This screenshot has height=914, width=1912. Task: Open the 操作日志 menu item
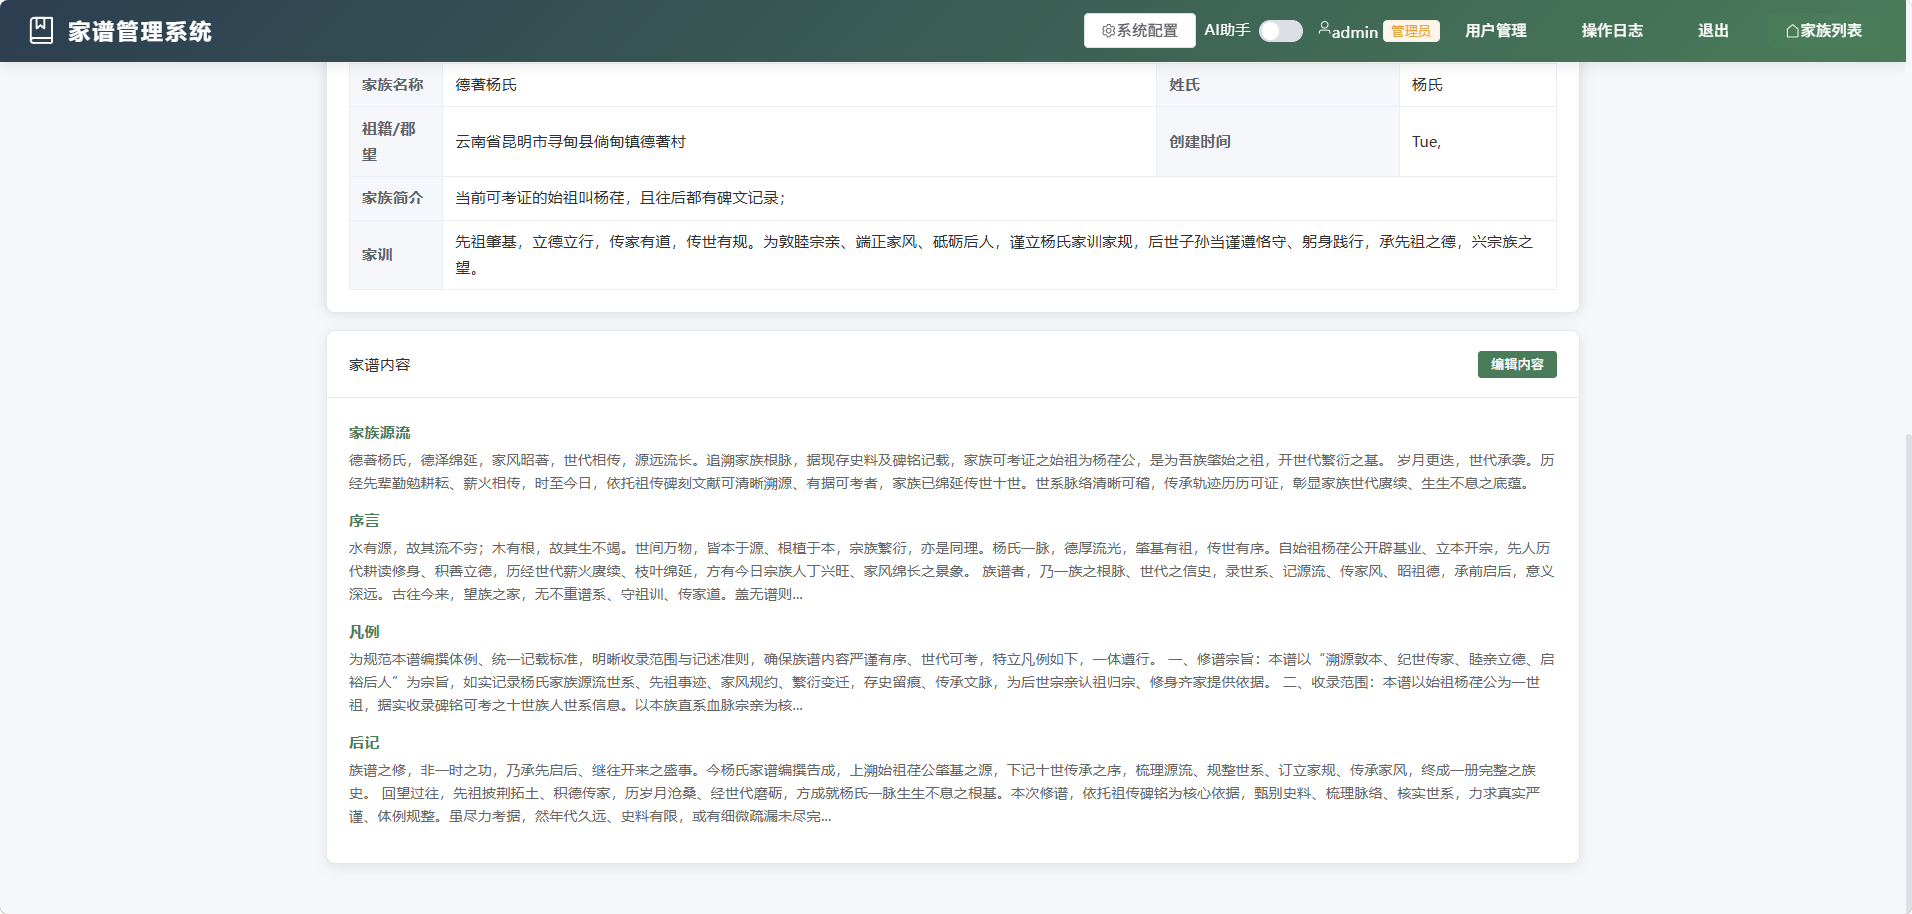point(1611,31)
